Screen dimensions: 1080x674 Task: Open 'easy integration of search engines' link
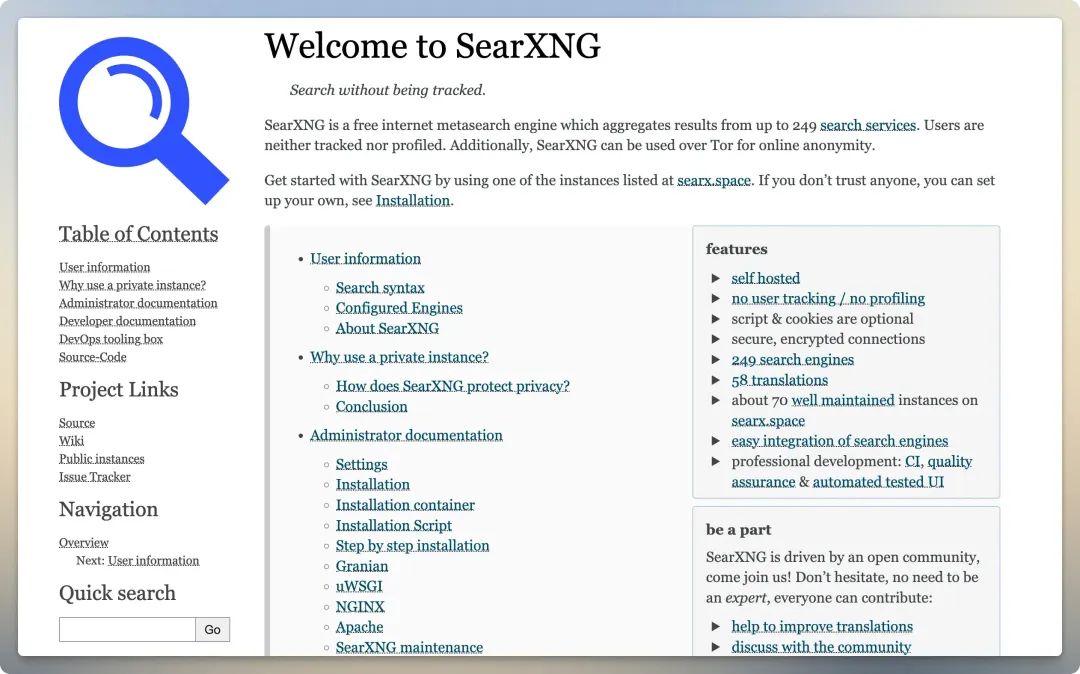pos(840,441)
